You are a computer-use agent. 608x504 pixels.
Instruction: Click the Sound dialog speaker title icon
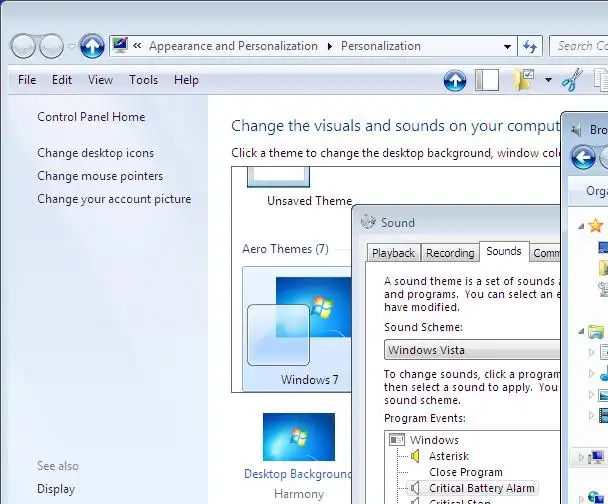click(368, 222)
